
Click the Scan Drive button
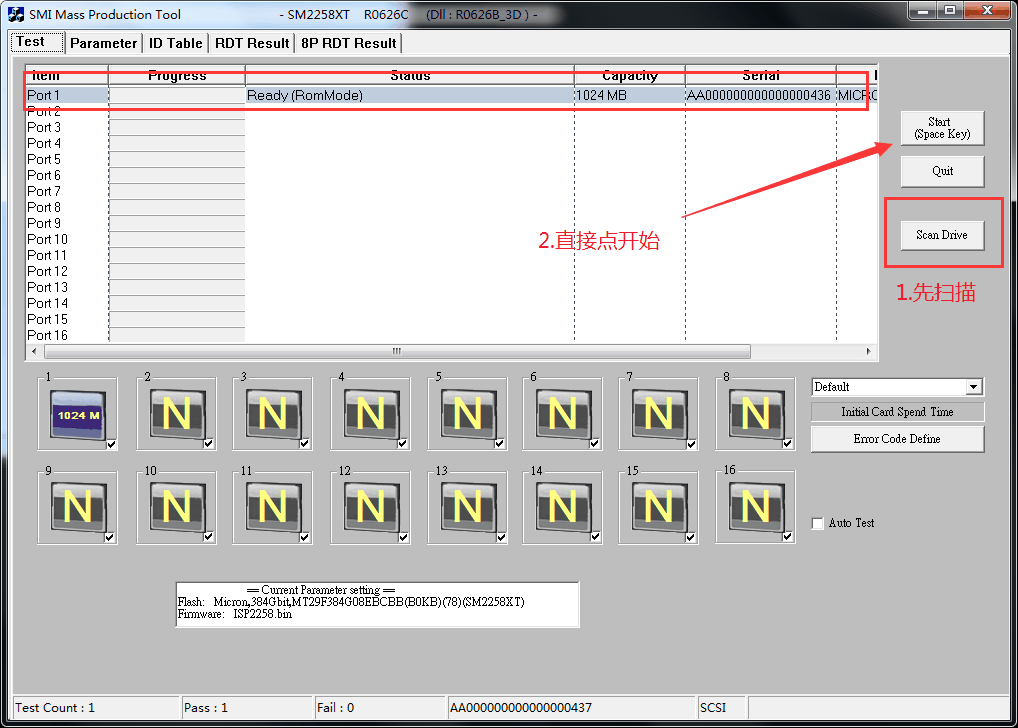(x=942, y=235)
